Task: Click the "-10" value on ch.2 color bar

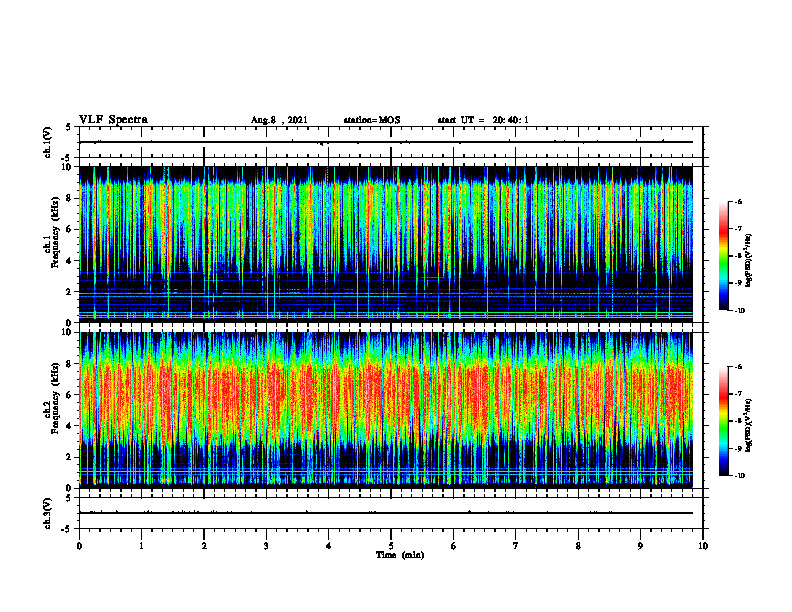Action: [739, 476]
